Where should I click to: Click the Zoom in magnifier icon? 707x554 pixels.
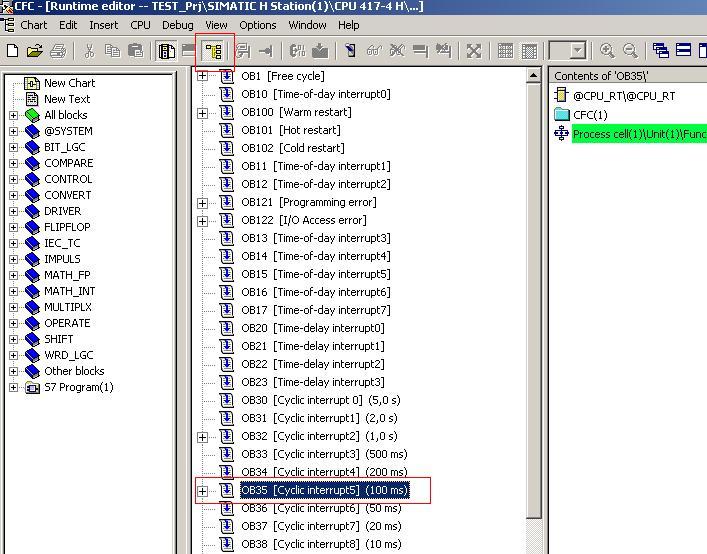click(x=607, y=50)
